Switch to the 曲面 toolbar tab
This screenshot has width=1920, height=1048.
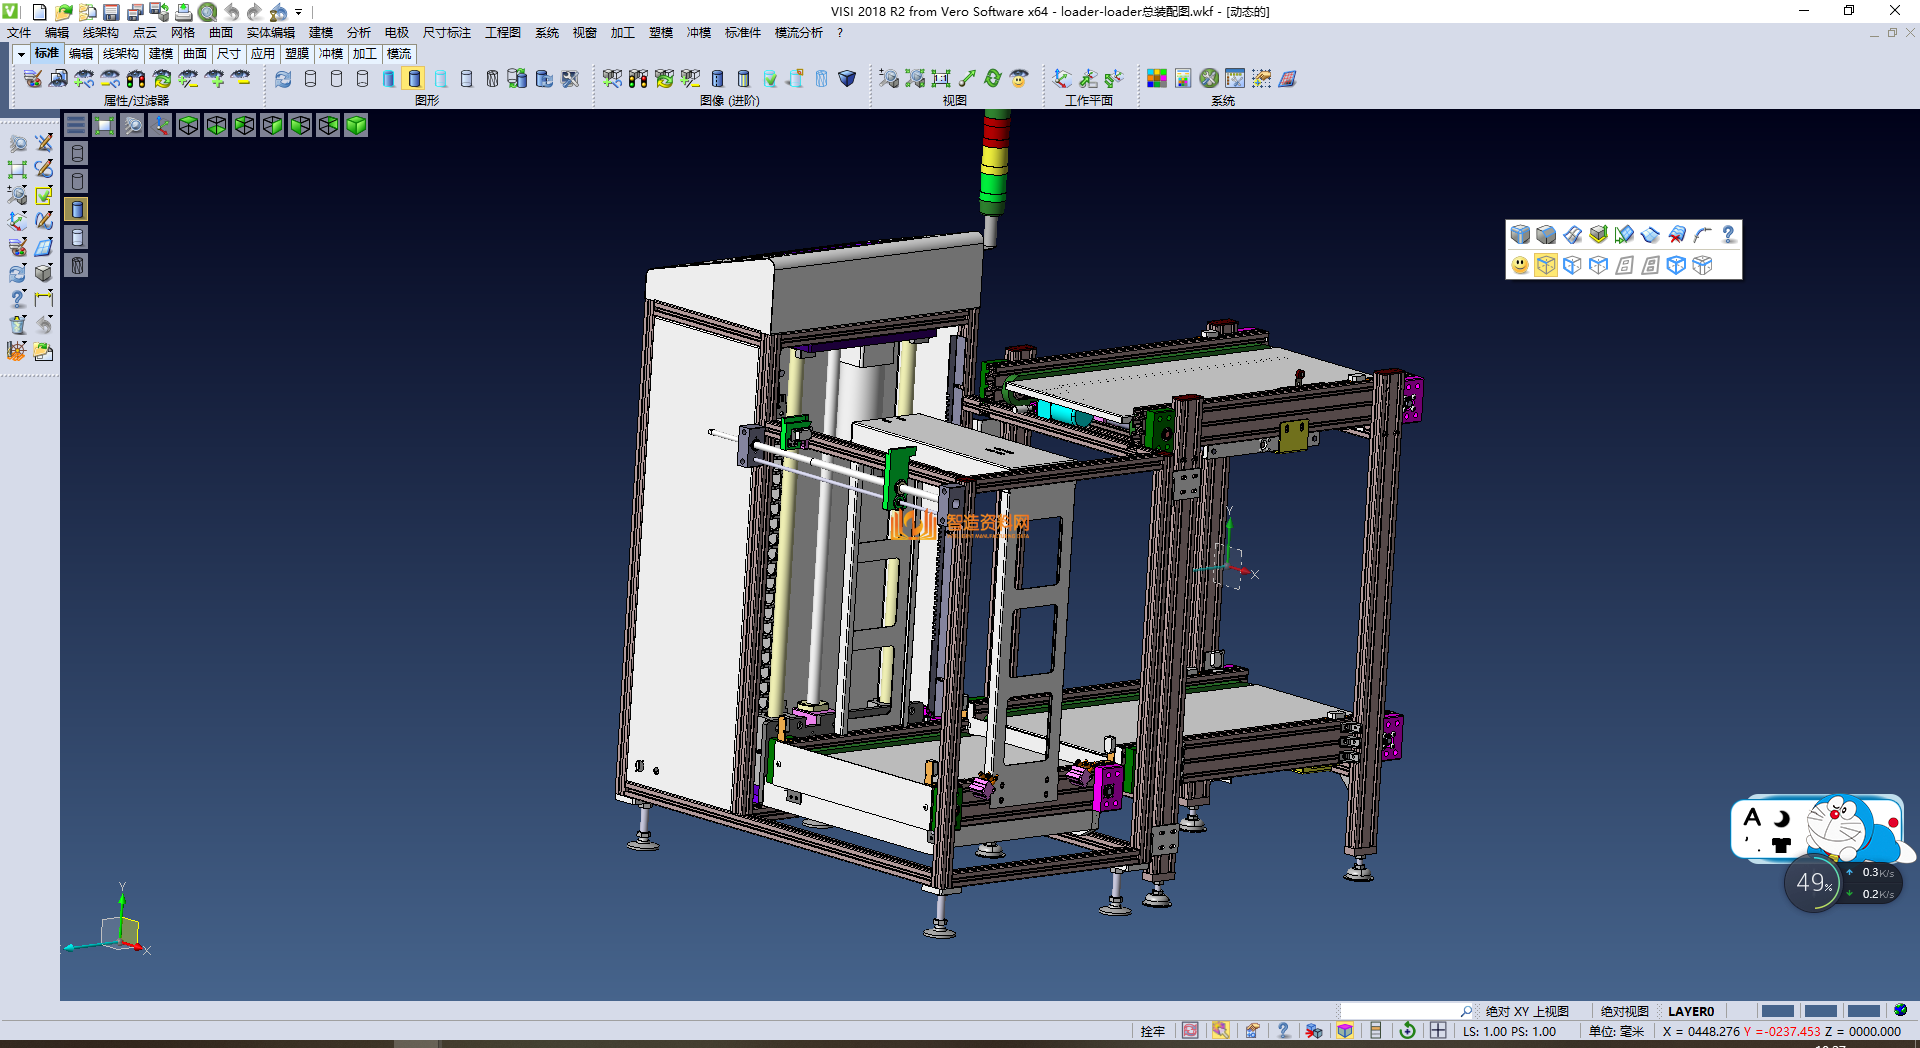coord(195,54)
